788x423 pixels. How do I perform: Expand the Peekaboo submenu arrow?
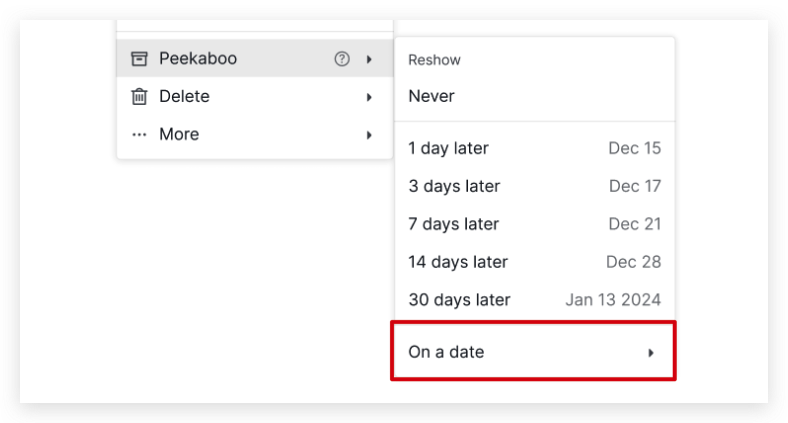[x=369, y=59]
